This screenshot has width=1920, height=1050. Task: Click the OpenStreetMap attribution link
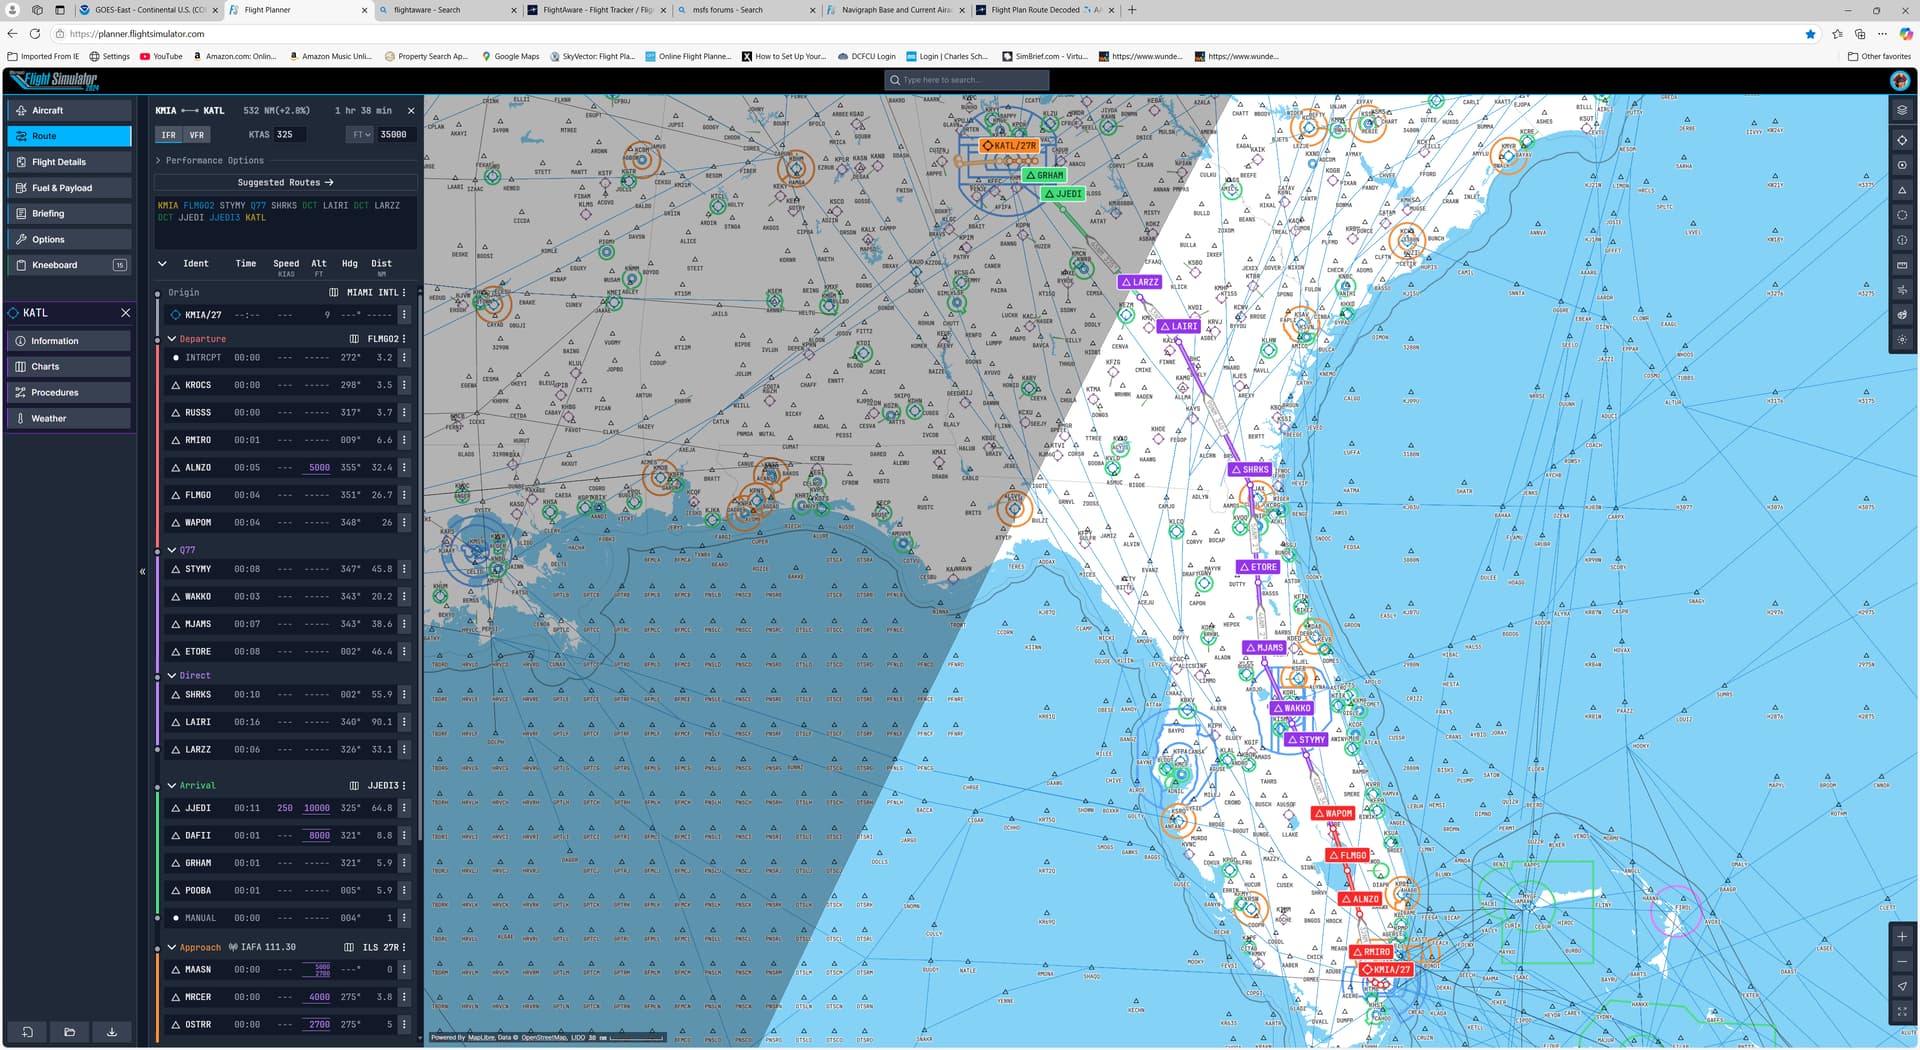click(541, 1037)
